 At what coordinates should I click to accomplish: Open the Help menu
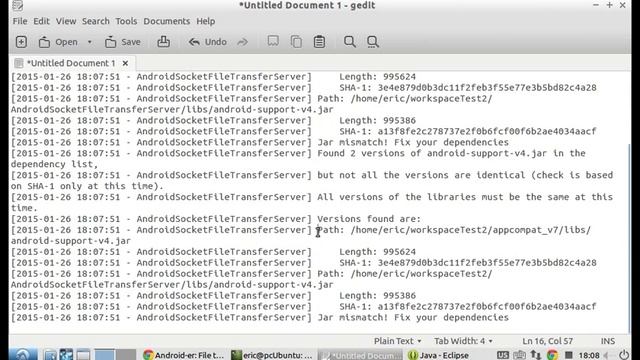[205, 21]
